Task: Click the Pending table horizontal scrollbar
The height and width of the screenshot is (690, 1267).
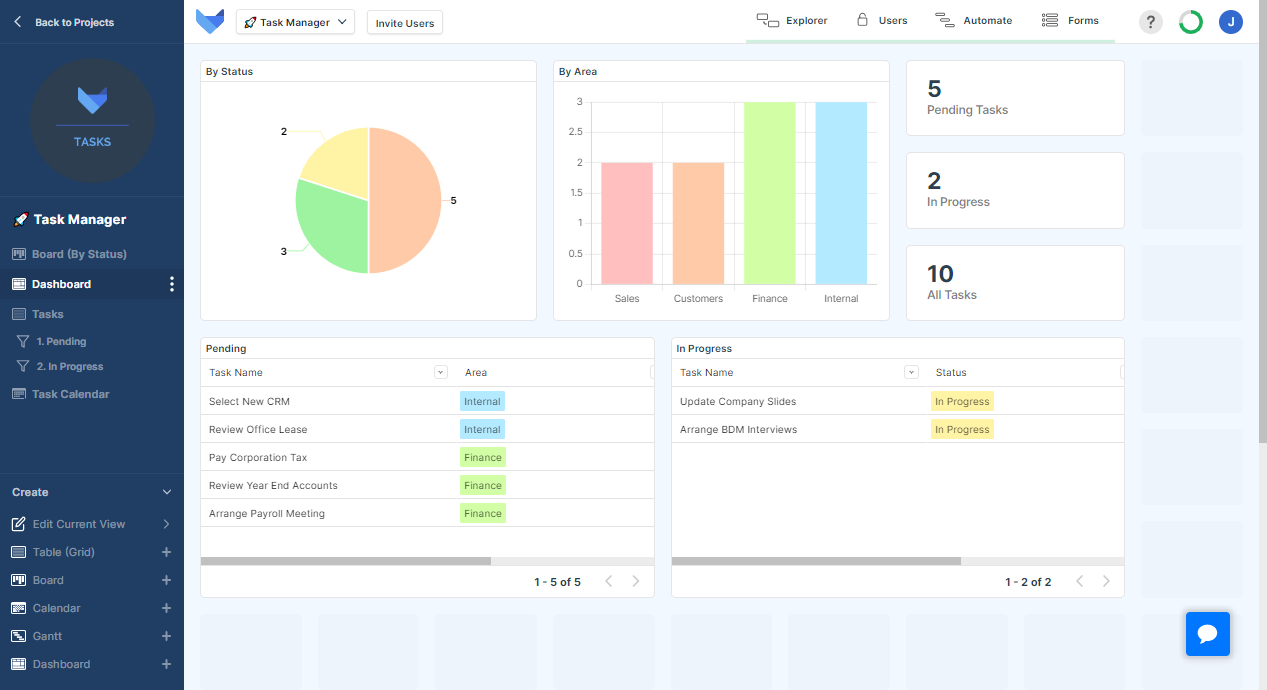Action: (346, 561)
